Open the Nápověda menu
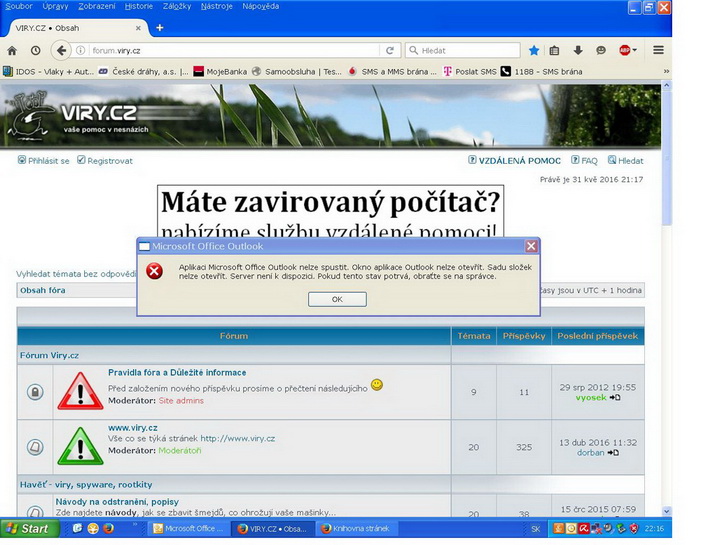726x545 pixels. point(261,6)
